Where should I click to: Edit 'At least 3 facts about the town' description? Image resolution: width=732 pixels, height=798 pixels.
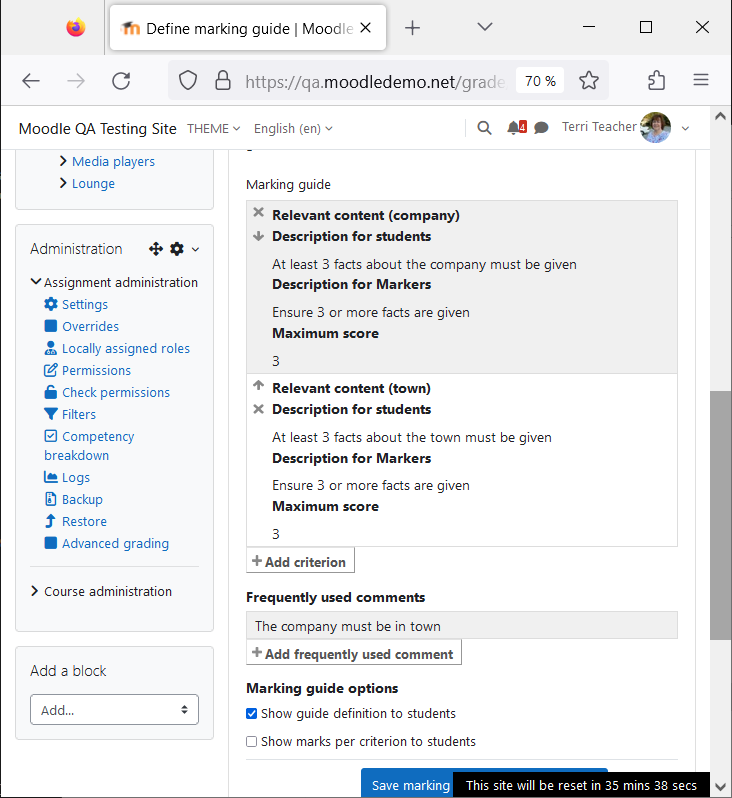pyautogui.click(x=412, y=437)
